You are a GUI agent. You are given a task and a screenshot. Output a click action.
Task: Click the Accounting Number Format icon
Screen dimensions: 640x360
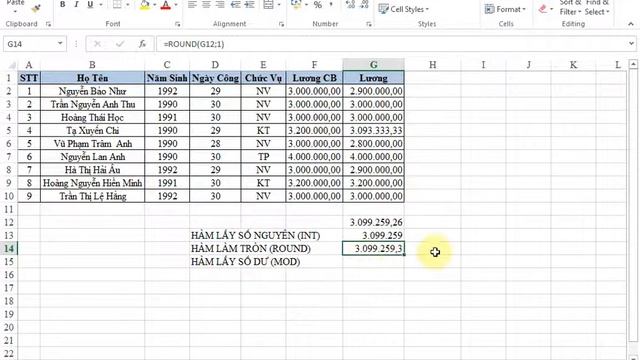tap(296, 5)
